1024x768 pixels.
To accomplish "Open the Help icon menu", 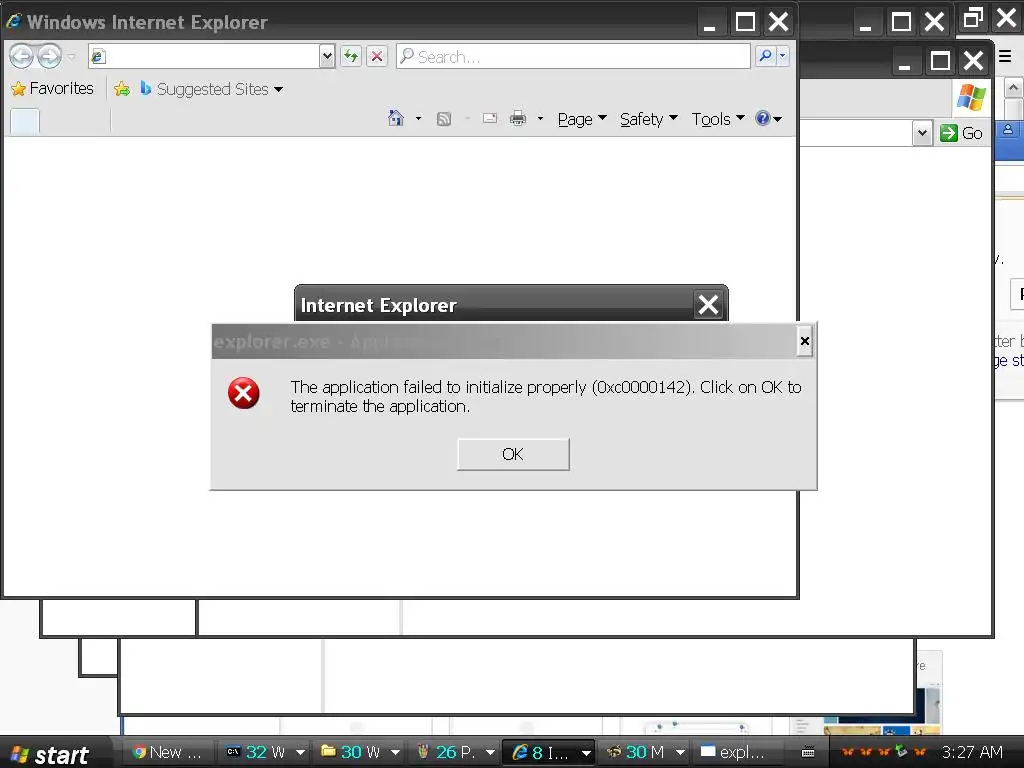I will [x=768, y=118].
